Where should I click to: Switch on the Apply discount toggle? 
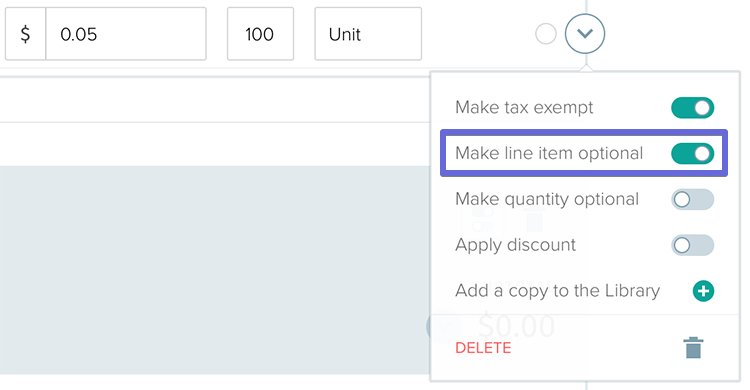[x=692, y=245]
